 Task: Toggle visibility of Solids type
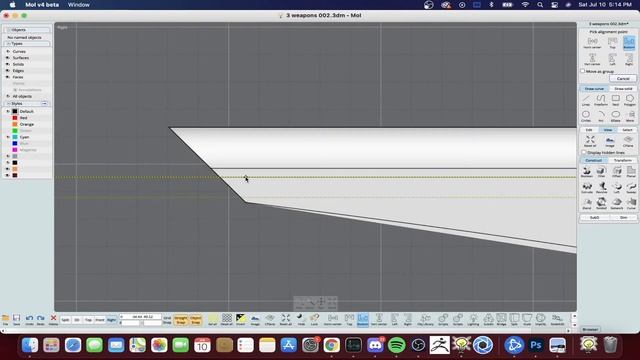tap(8, 64)
